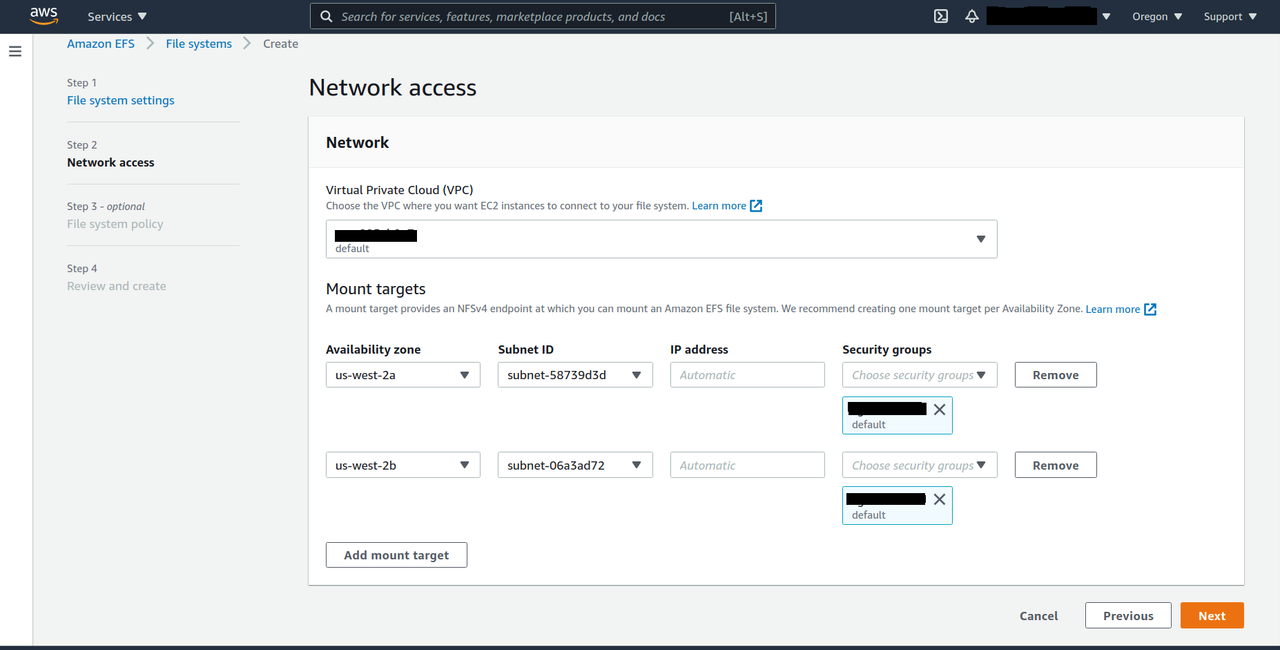Open security groups chooser for us-west-2b row
The image size is (1280, 650).
[x=920, y=465]
